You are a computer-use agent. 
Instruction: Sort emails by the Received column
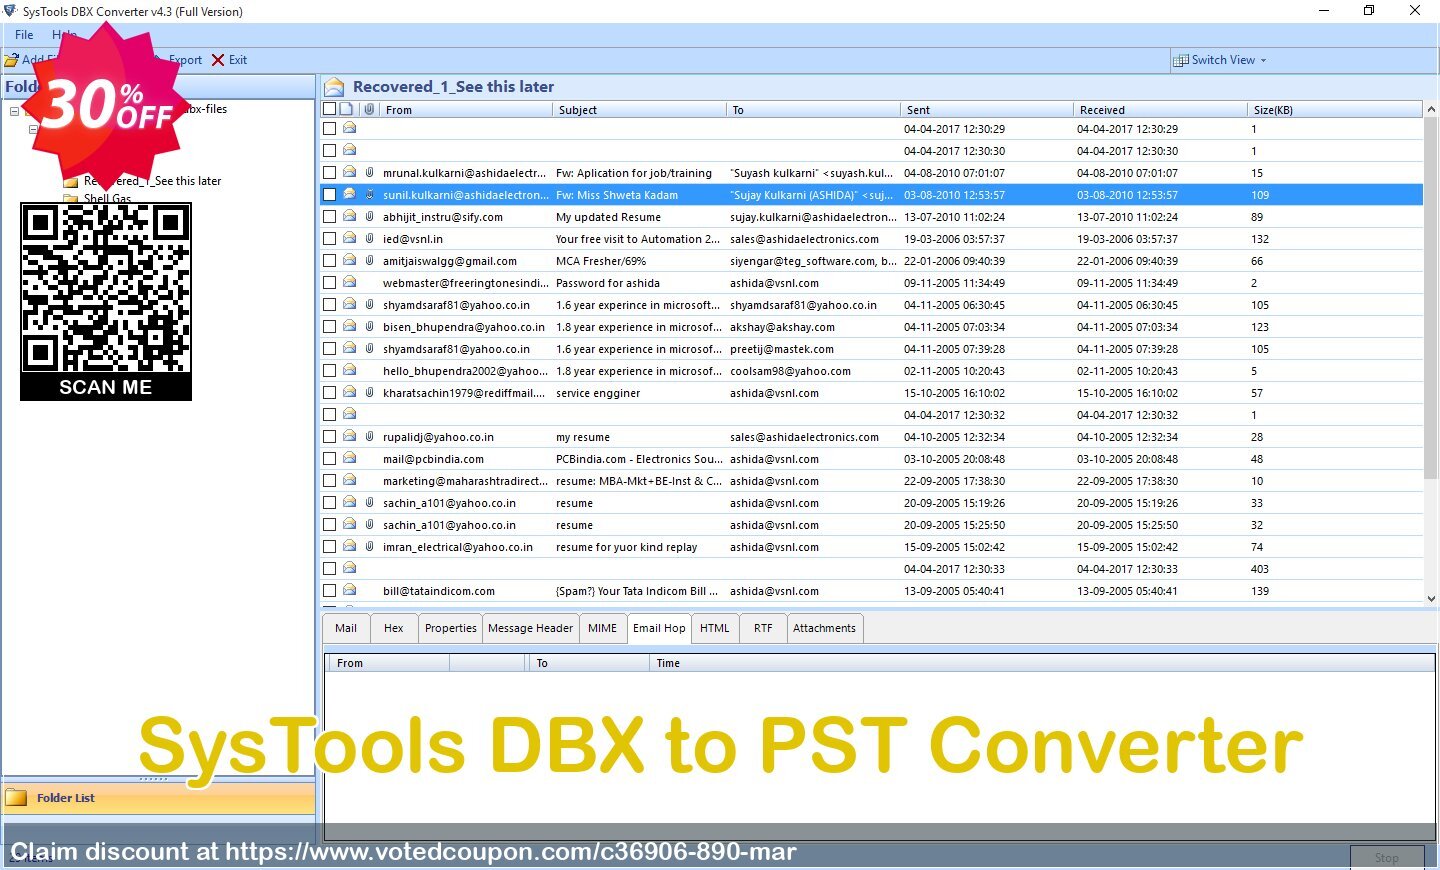pos(1159,110)
